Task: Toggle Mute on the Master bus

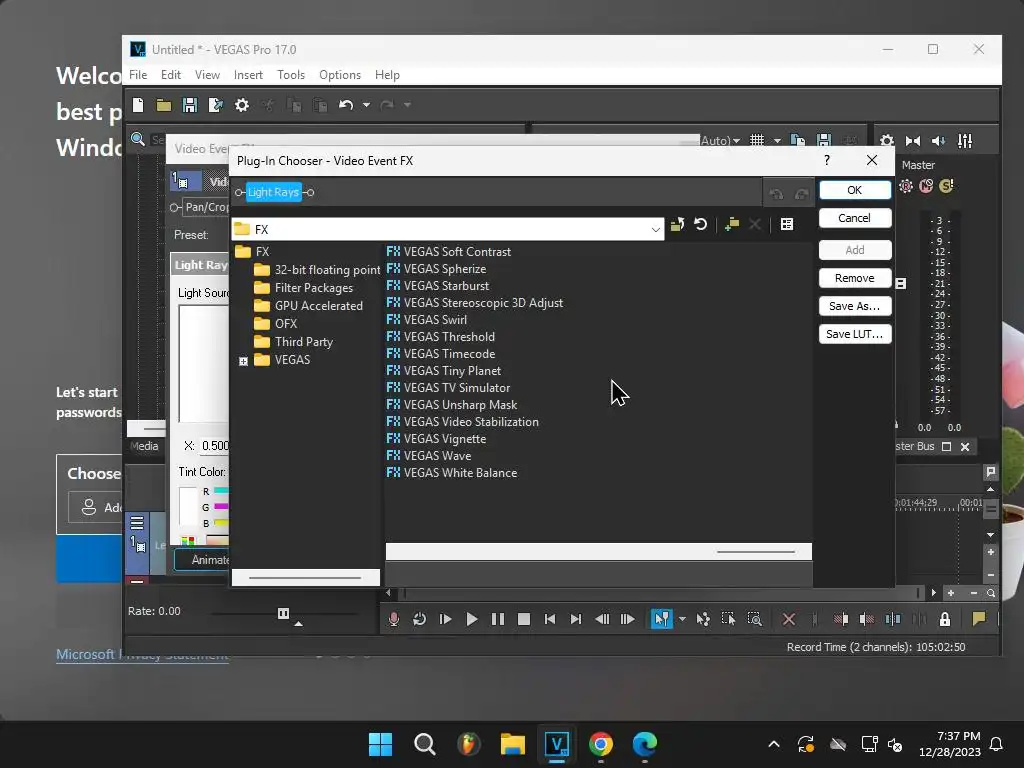Action: [x=926, y=187]
